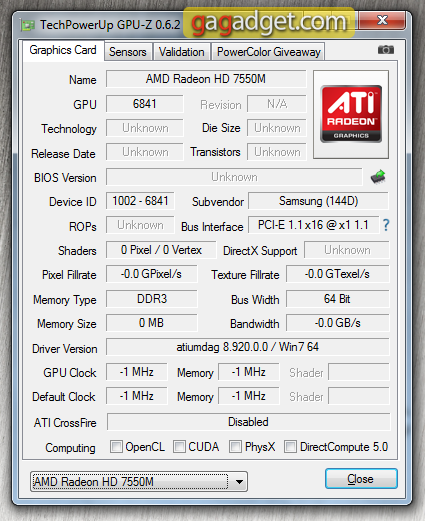Click the Memory Type value DDR3
Screen dimensions: 425x521
[x=152, y=299]
